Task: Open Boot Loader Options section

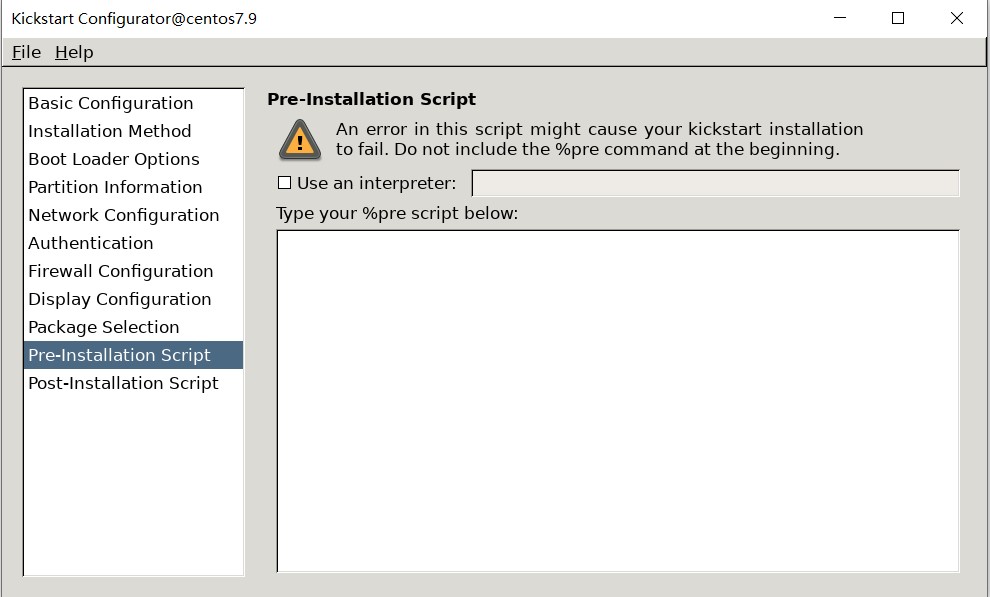Action: (133, 159)
